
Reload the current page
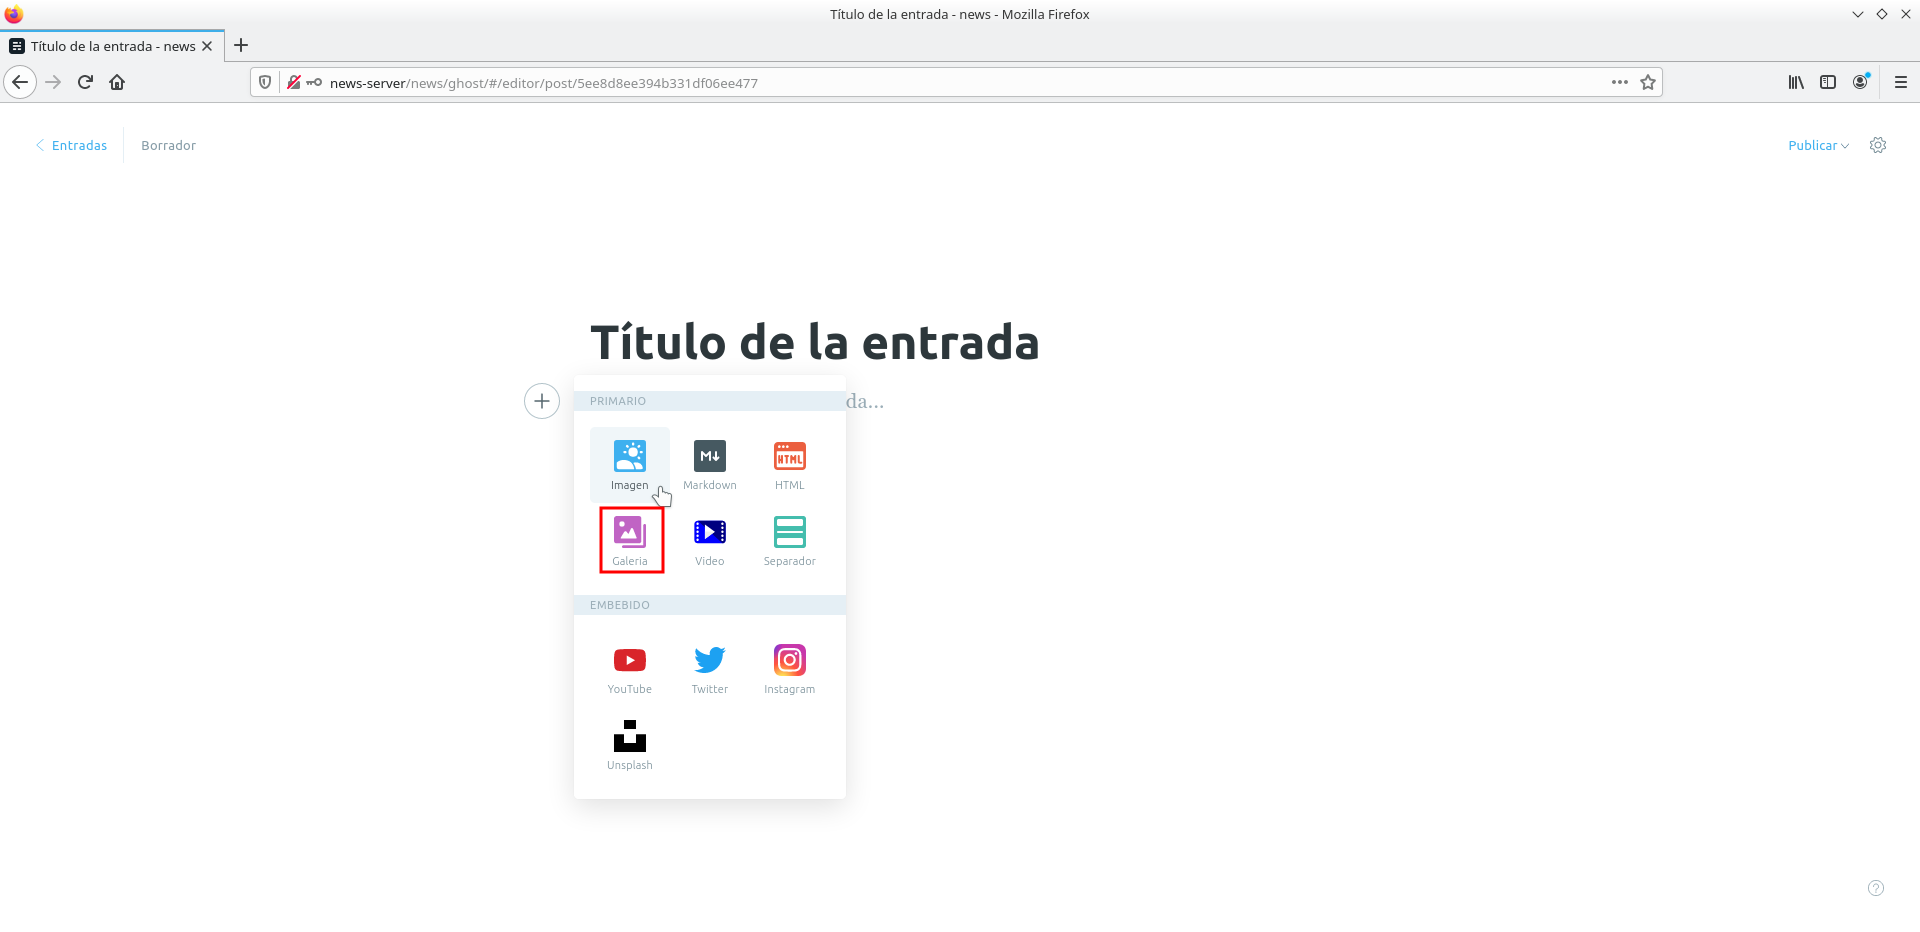85,82
